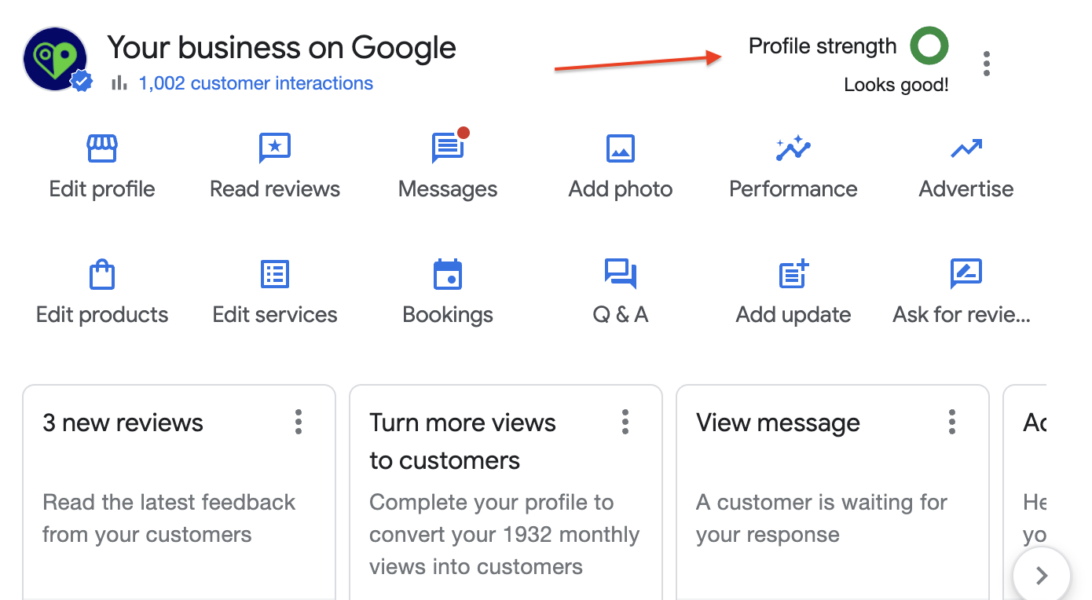Image resolution: width=1092 pixels, height=600 pixels.
Task: Click the business logo thumbnail
Action: pyautogui.click(x=55, y=60)
